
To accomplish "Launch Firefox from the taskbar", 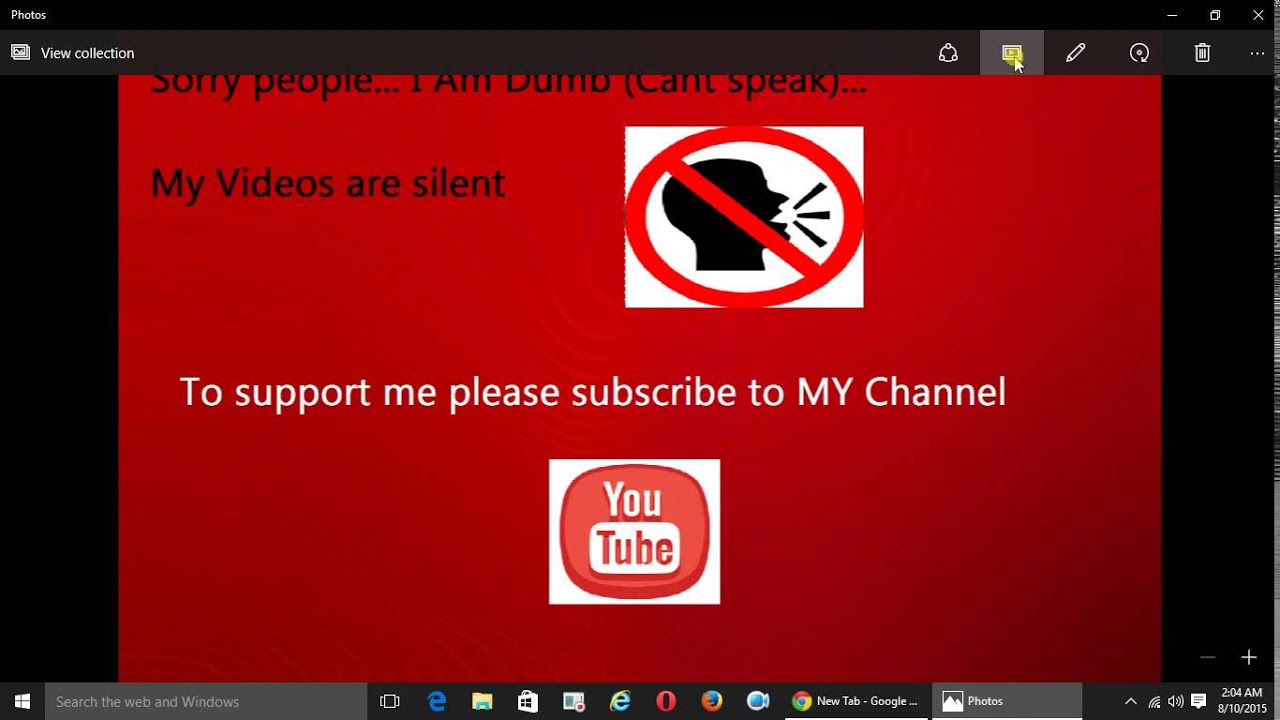I will [712, 701].
